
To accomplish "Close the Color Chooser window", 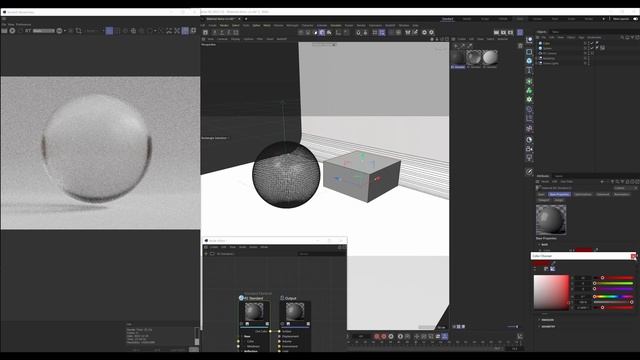I will [x=633, y=256].
